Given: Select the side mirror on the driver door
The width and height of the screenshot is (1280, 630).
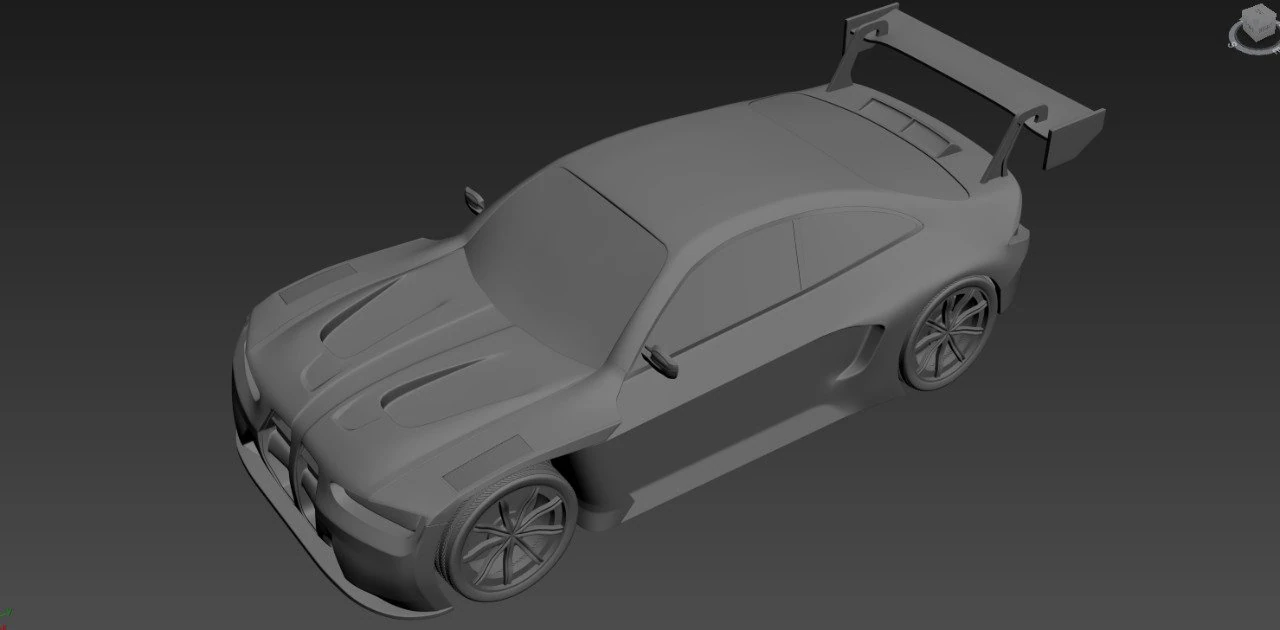Looking at the screenshot, I should 661,360.
